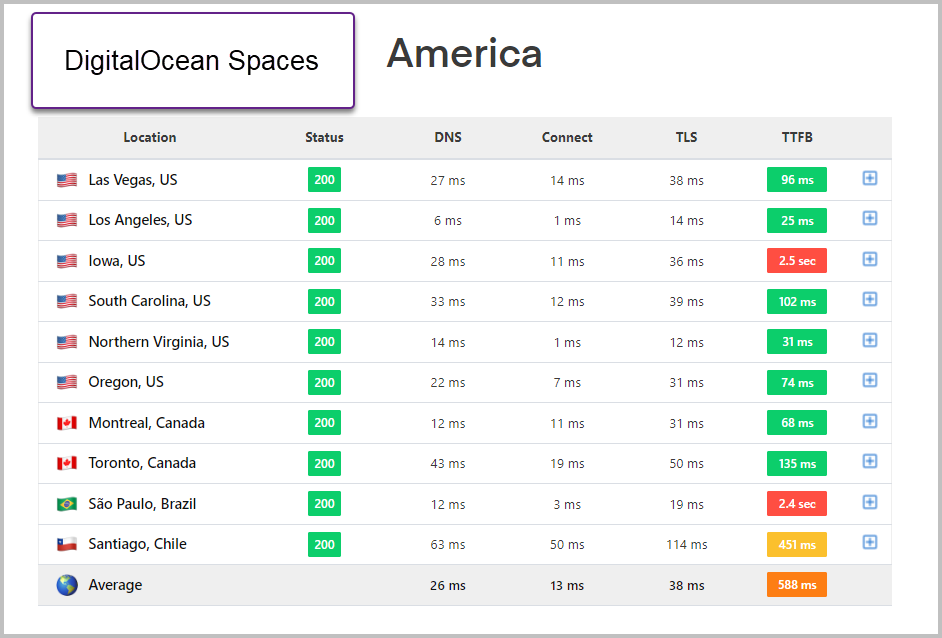942x638 pixels.
Task: Click the red 2.4 sec TTFB badge
Action: (797, 504)
